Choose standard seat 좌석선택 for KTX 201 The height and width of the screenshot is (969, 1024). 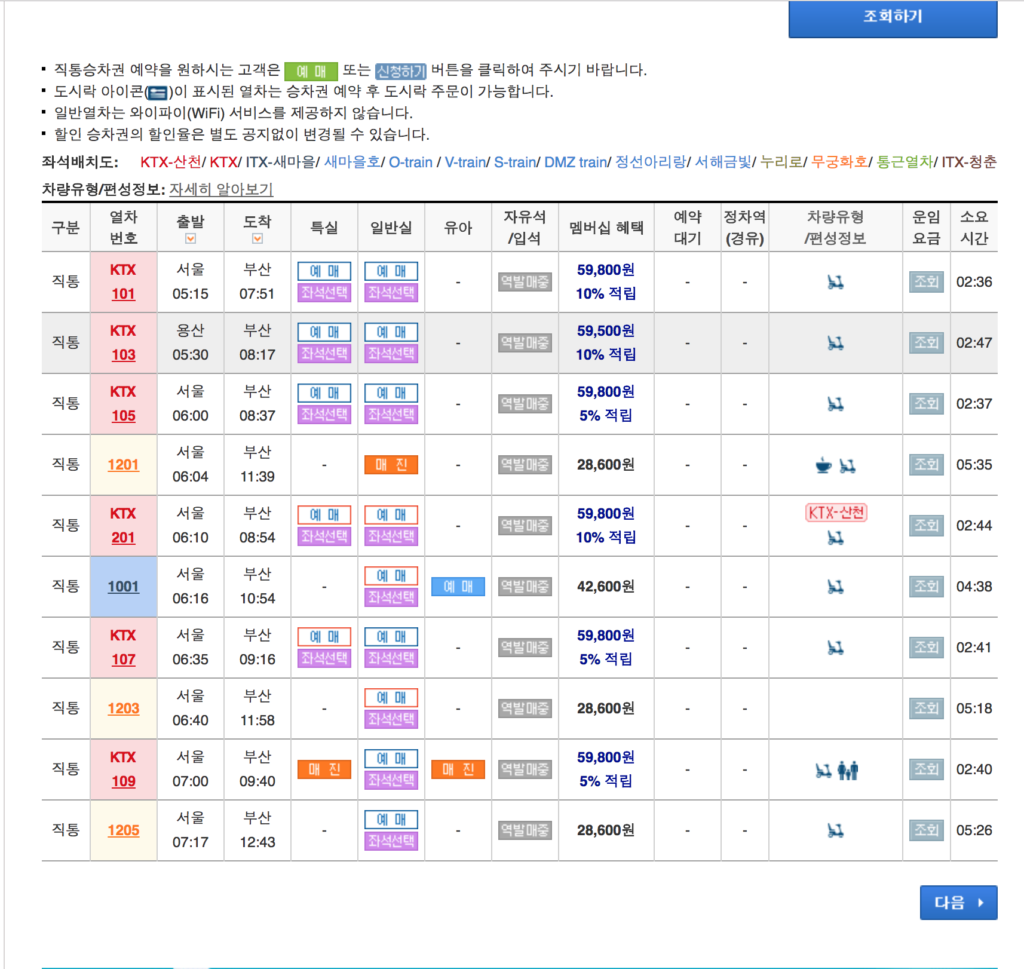point(391,536)
